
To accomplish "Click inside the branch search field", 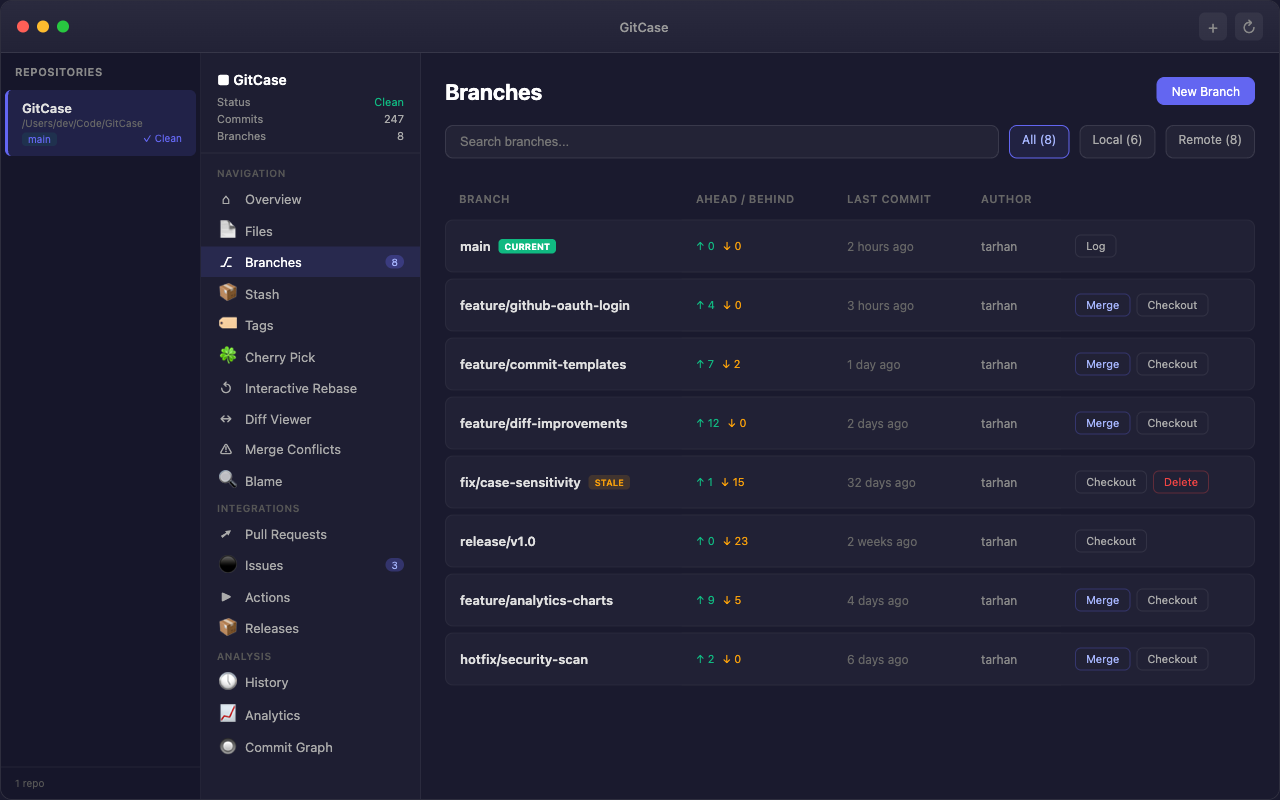I will pos(720,141).
